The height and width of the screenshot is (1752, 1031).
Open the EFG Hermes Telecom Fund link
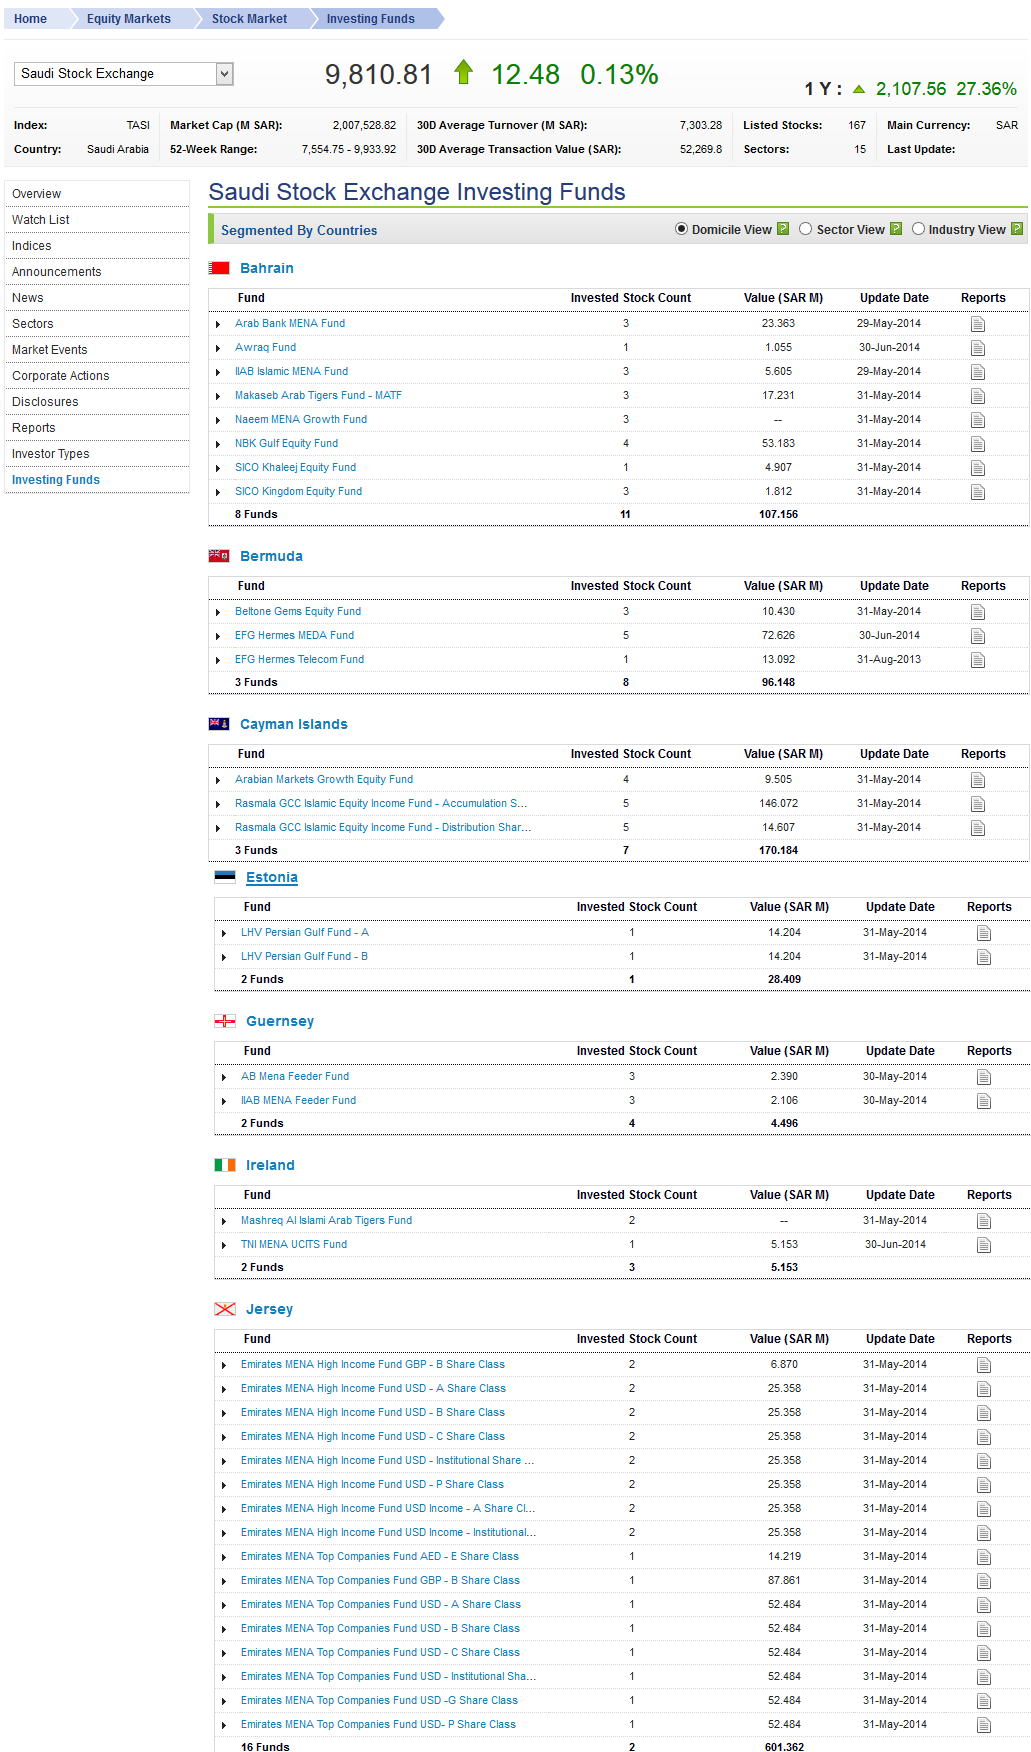[x=299, y=660]
